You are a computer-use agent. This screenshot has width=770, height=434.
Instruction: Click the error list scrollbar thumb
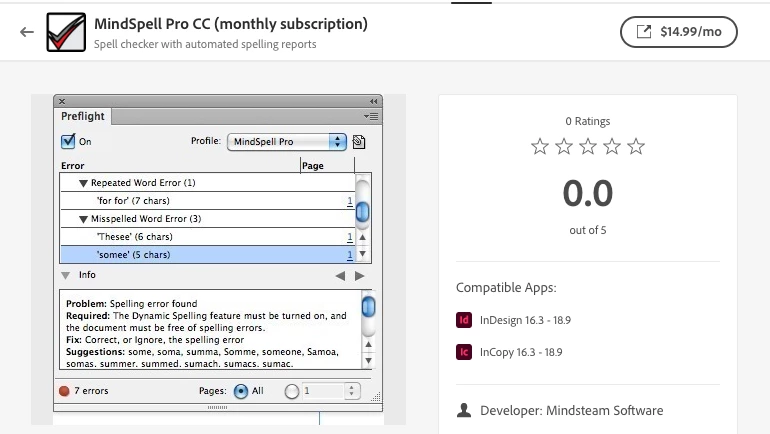click(x=362, y=212)
